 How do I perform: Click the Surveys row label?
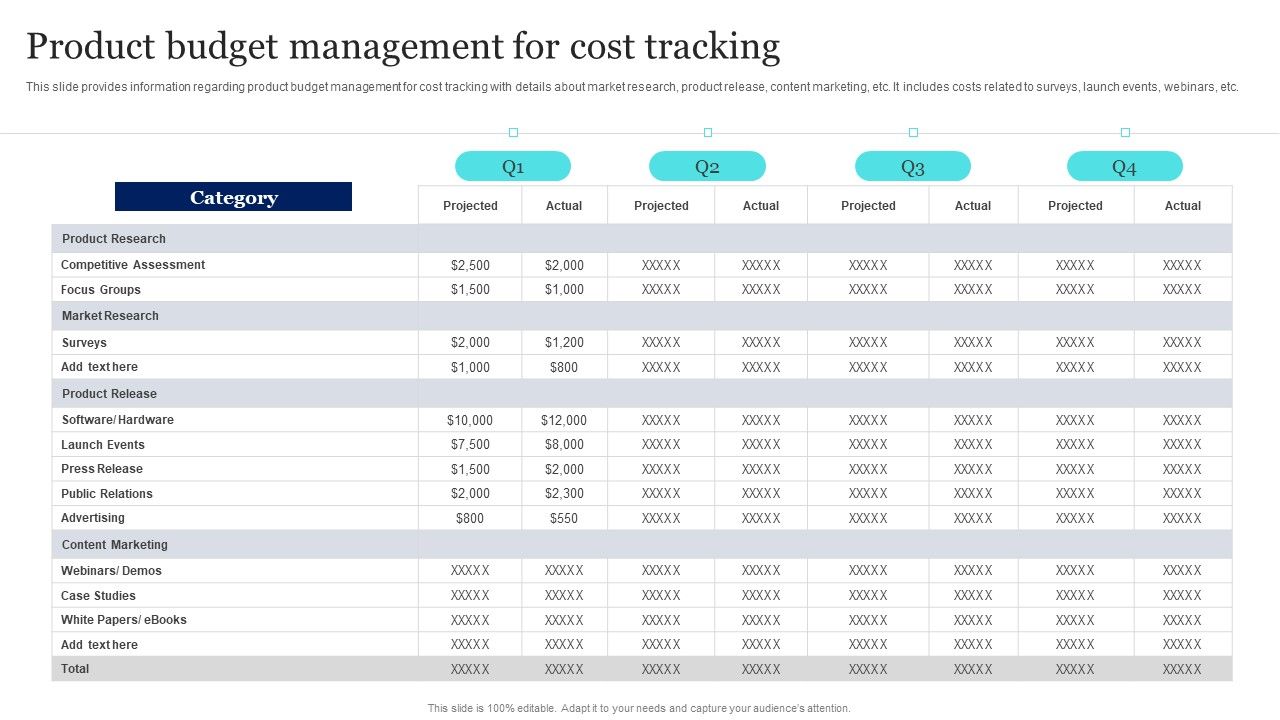84,343
